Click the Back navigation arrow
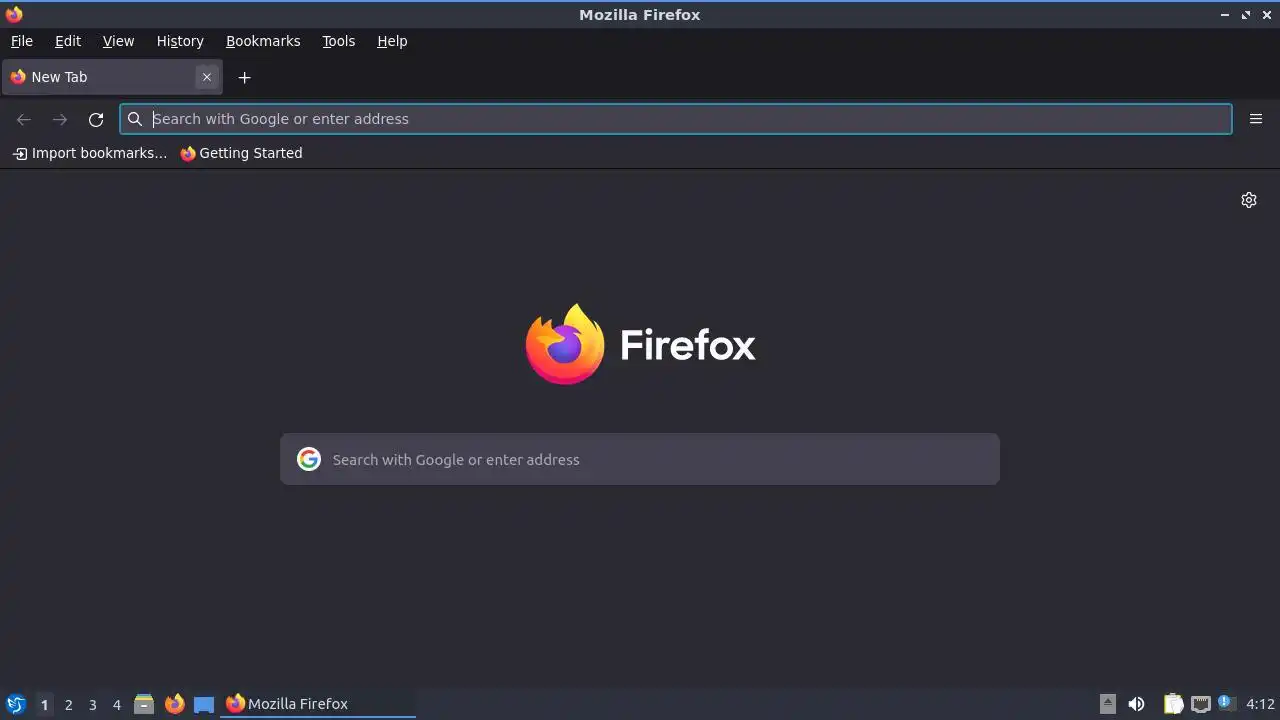This screenshot has width=1280, height=720. click(x=24, y=119)
